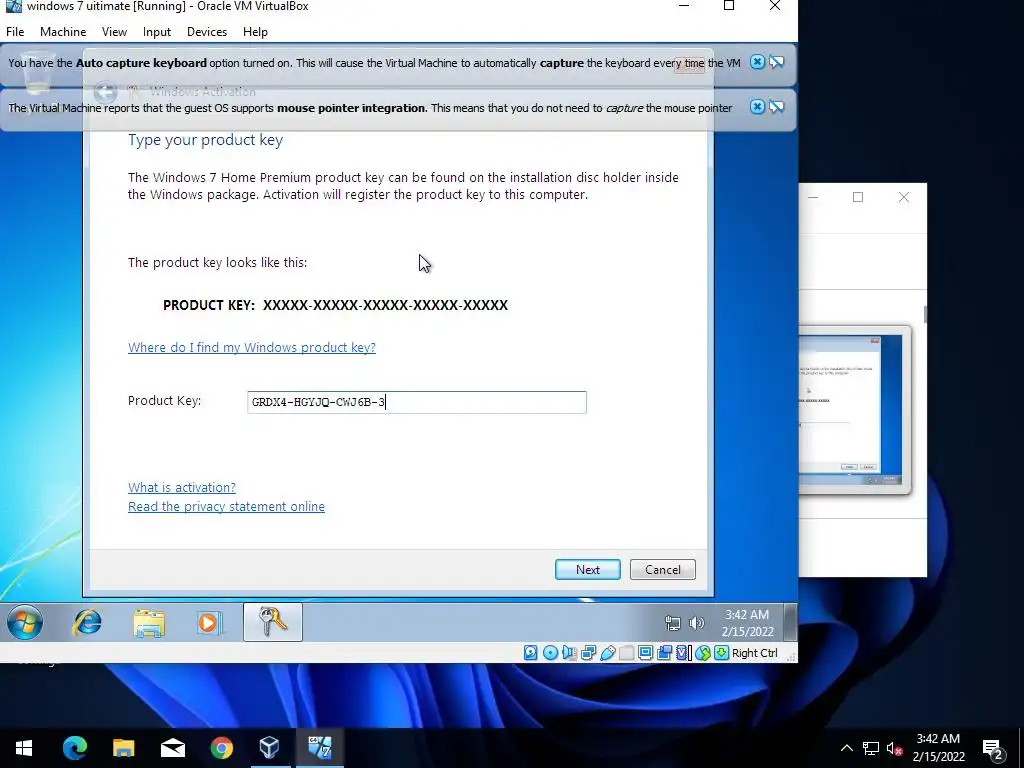The width and height of the screenshot is (1024, 768).
Task: Open the Windows 10 Start button on host taskbar
Action: [x=24, y=747]
